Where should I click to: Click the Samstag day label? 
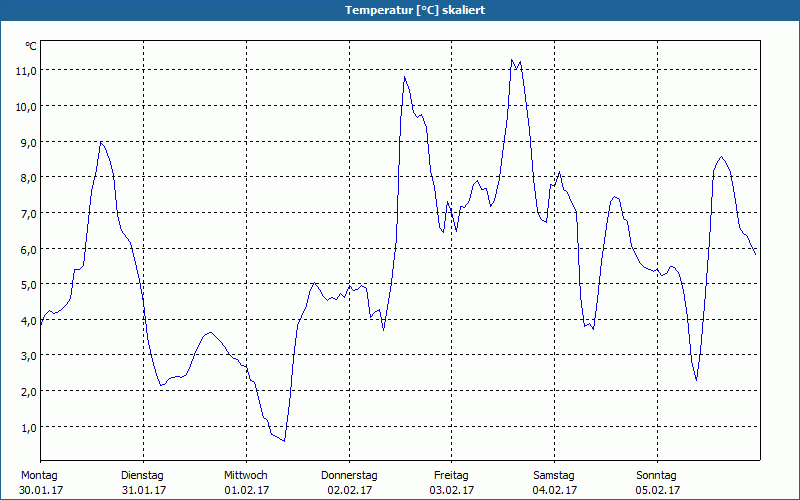554,475
